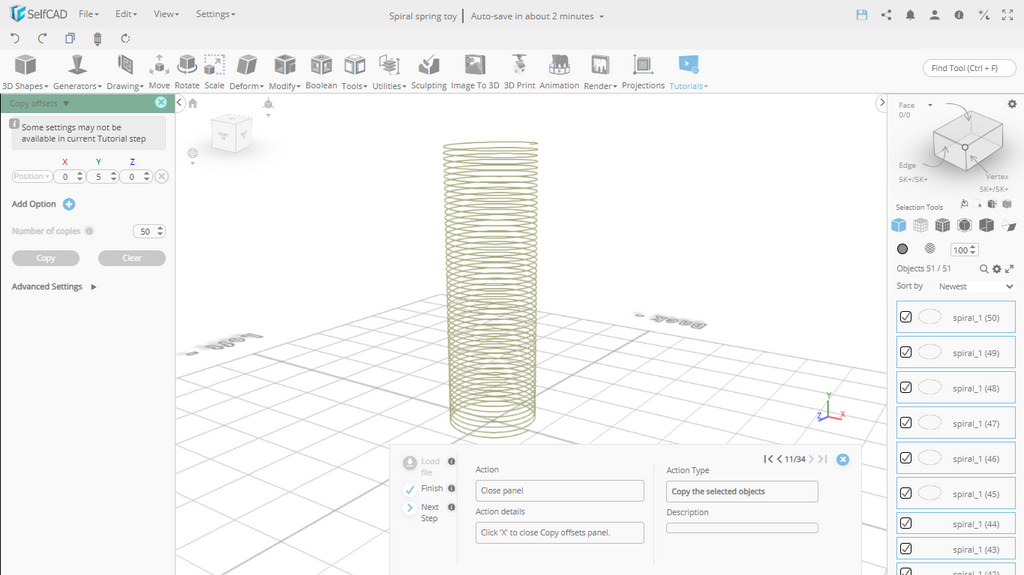The height and width of the screenshot is (575, 1024).
Task: Uncheck spiral_1 (49) object
Action: 906,352
